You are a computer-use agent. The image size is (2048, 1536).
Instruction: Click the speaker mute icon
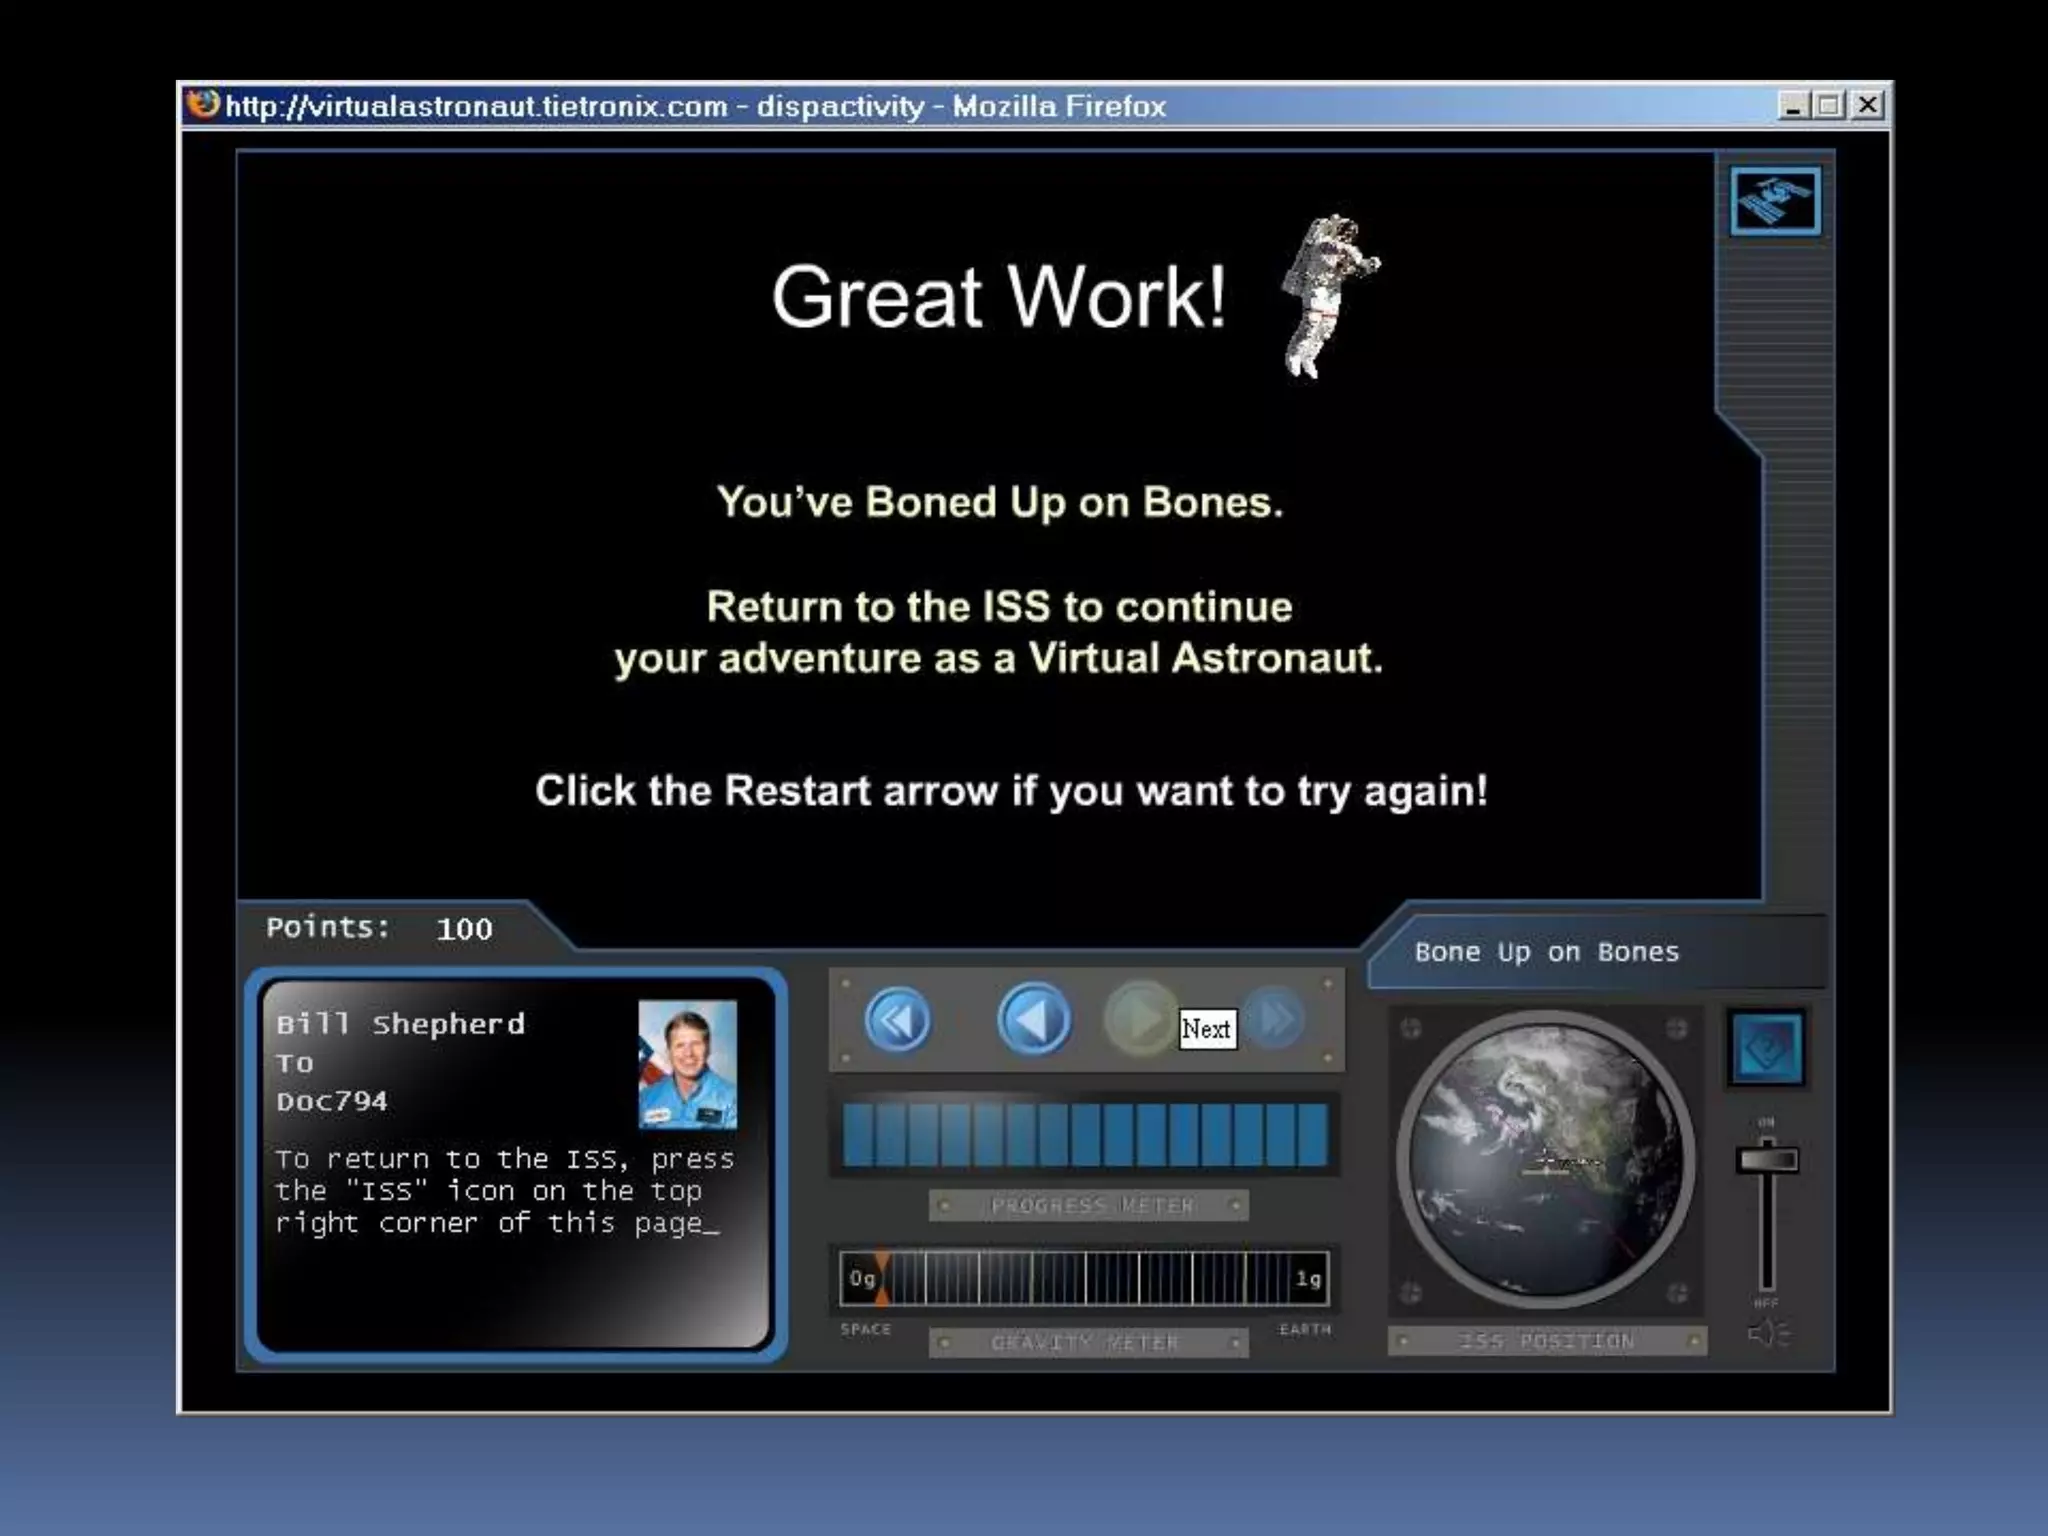click(x=1768, y=1334)
